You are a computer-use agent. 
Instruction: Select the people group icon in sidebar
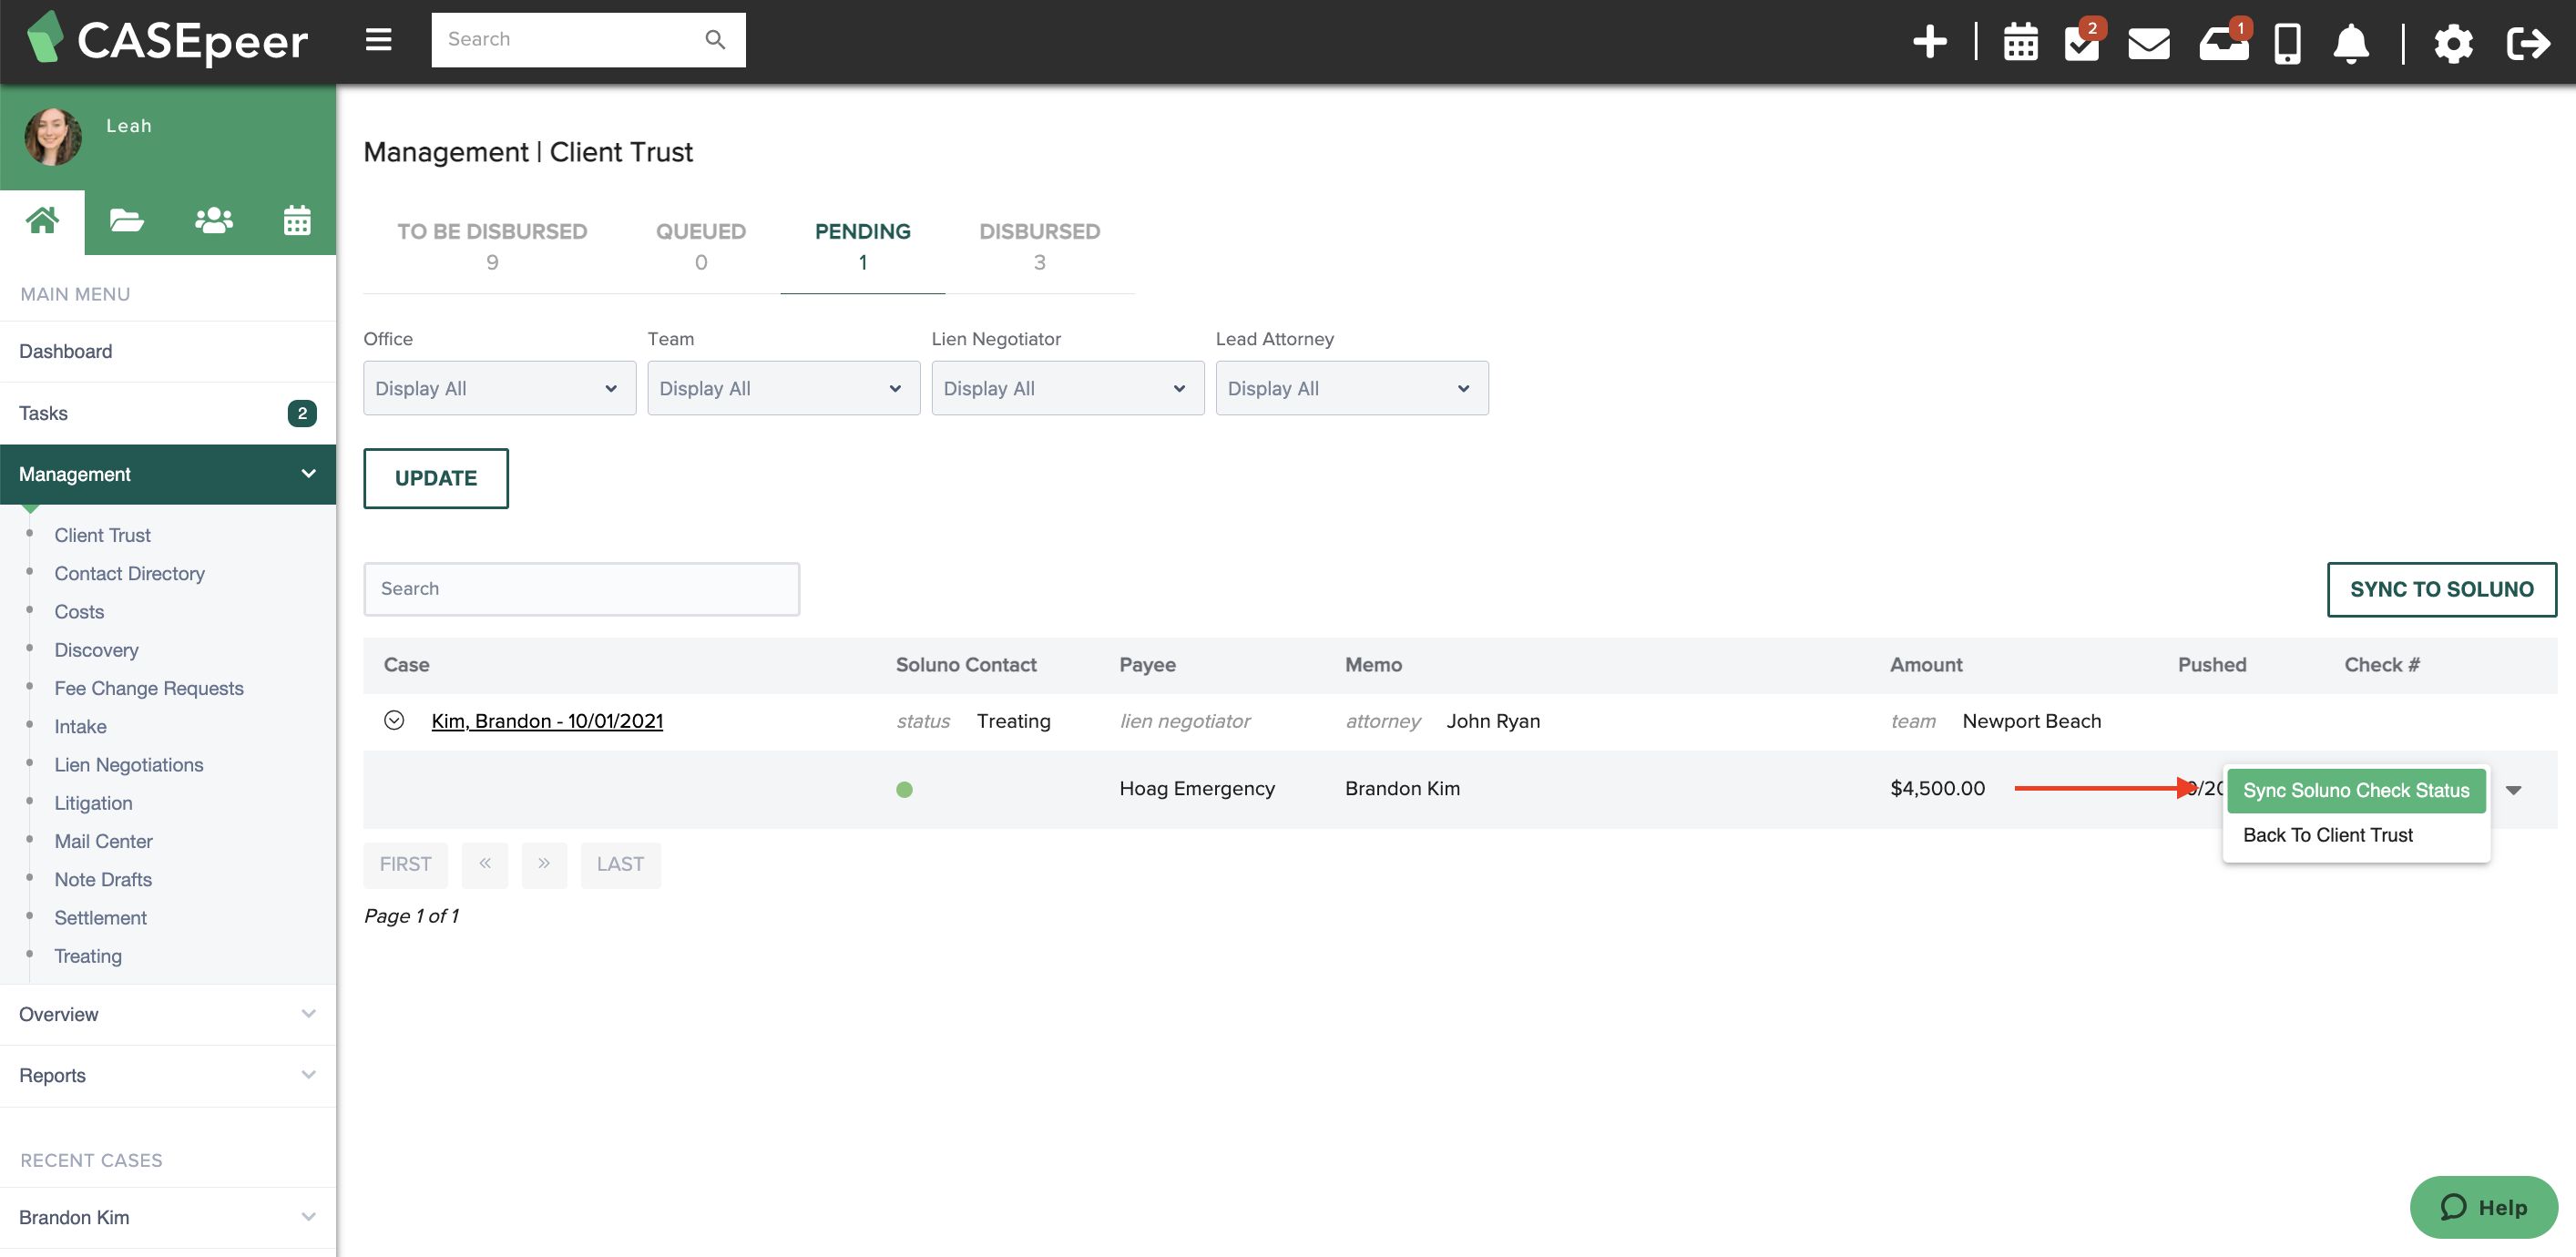pyautogui.click(x=213, y=221)
